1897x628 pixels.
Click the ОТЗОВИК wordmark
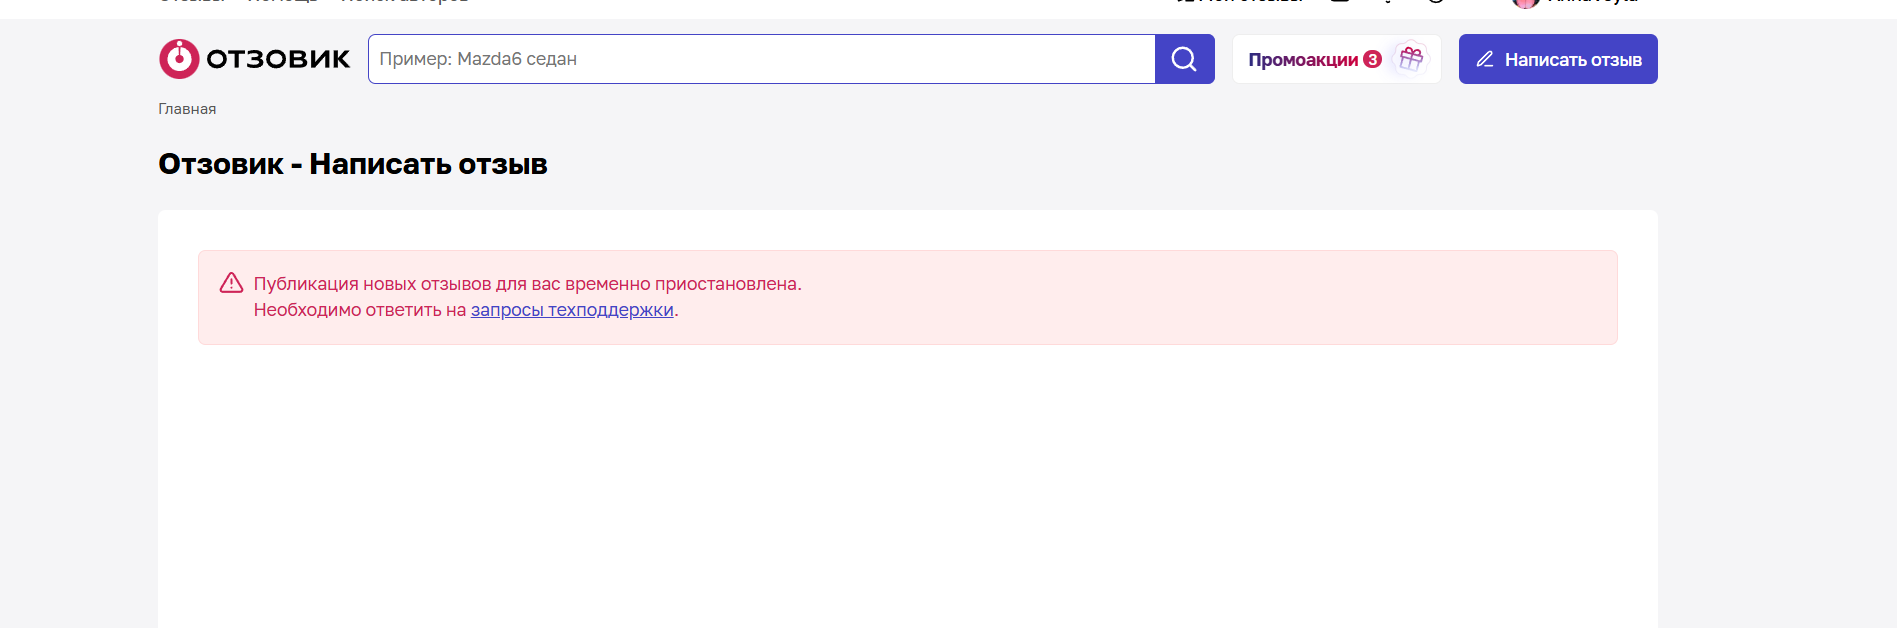coord(278,60)
